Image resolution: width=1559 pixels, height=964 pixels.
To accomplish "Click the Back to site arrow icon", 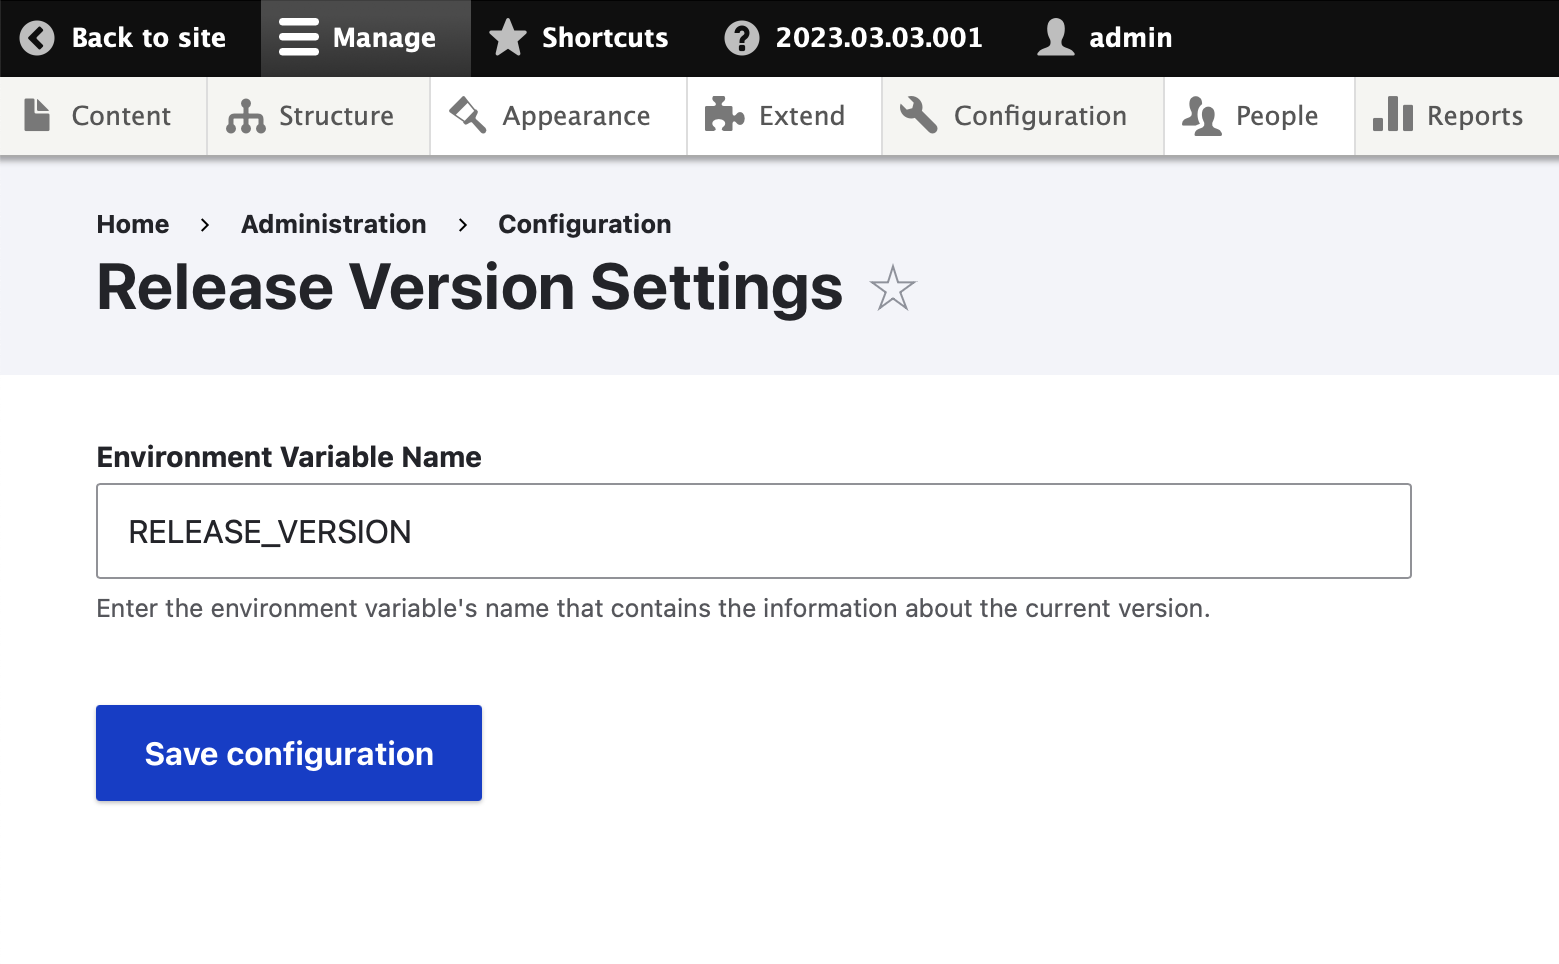I will coord(37,38).
